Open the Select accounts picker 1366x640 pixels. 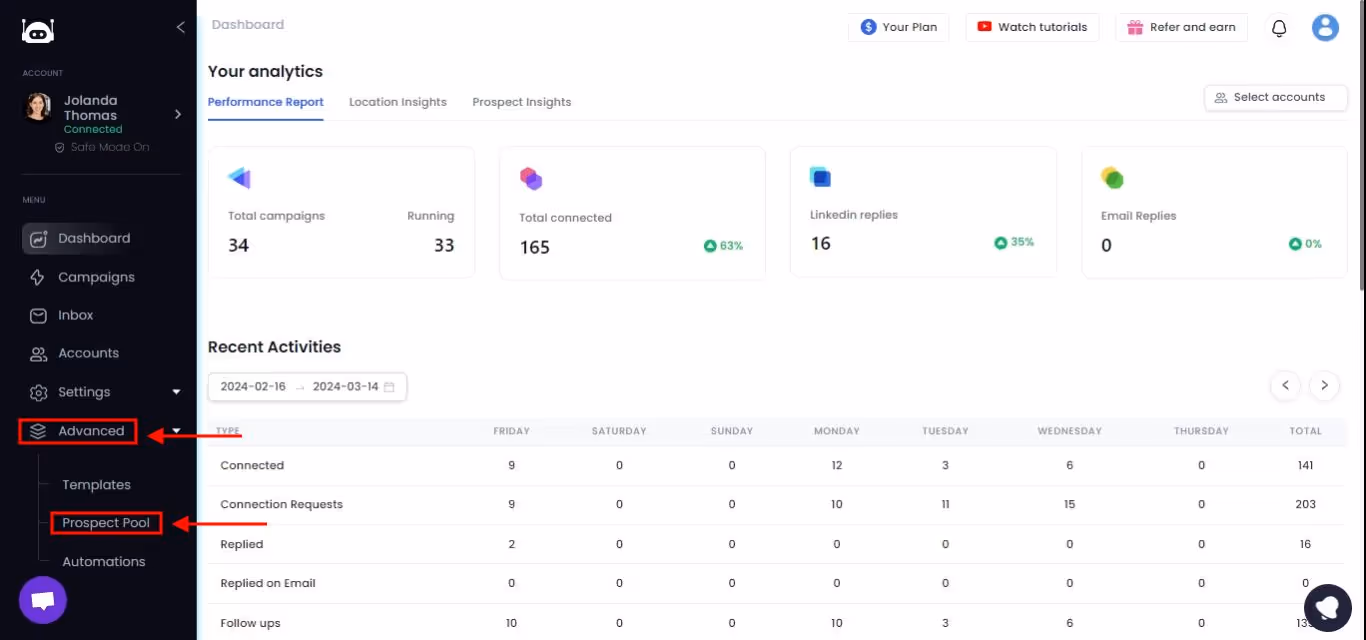[1275, 97]
